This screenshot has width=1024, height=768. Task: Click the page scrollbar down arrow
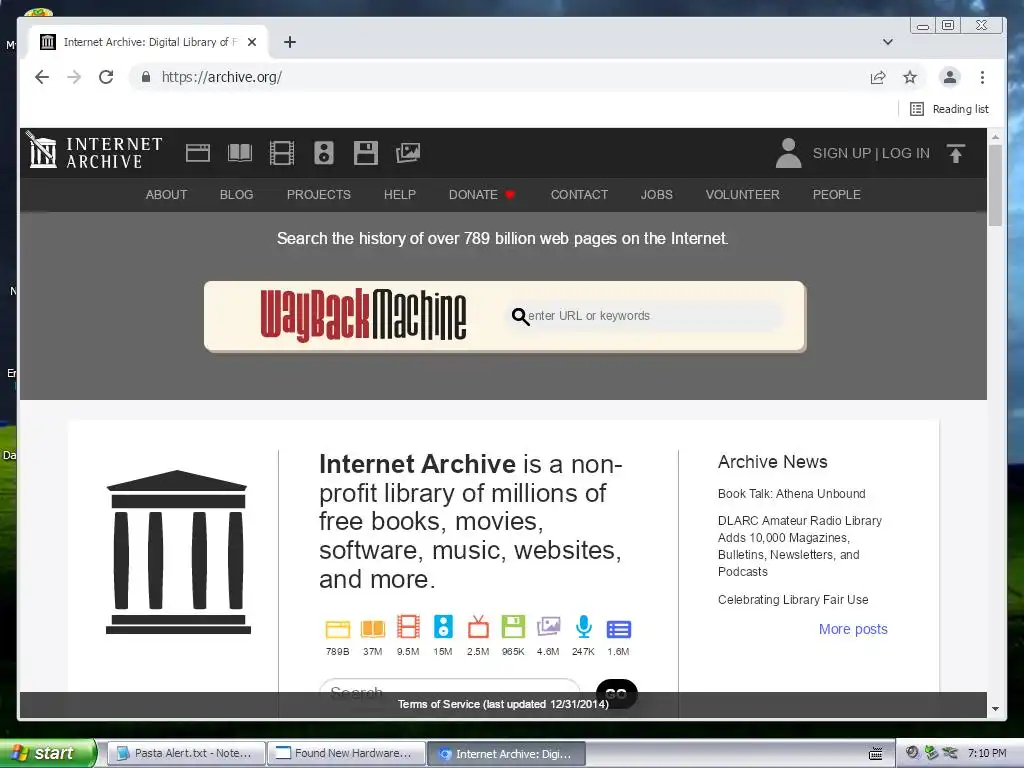[995, 709]
